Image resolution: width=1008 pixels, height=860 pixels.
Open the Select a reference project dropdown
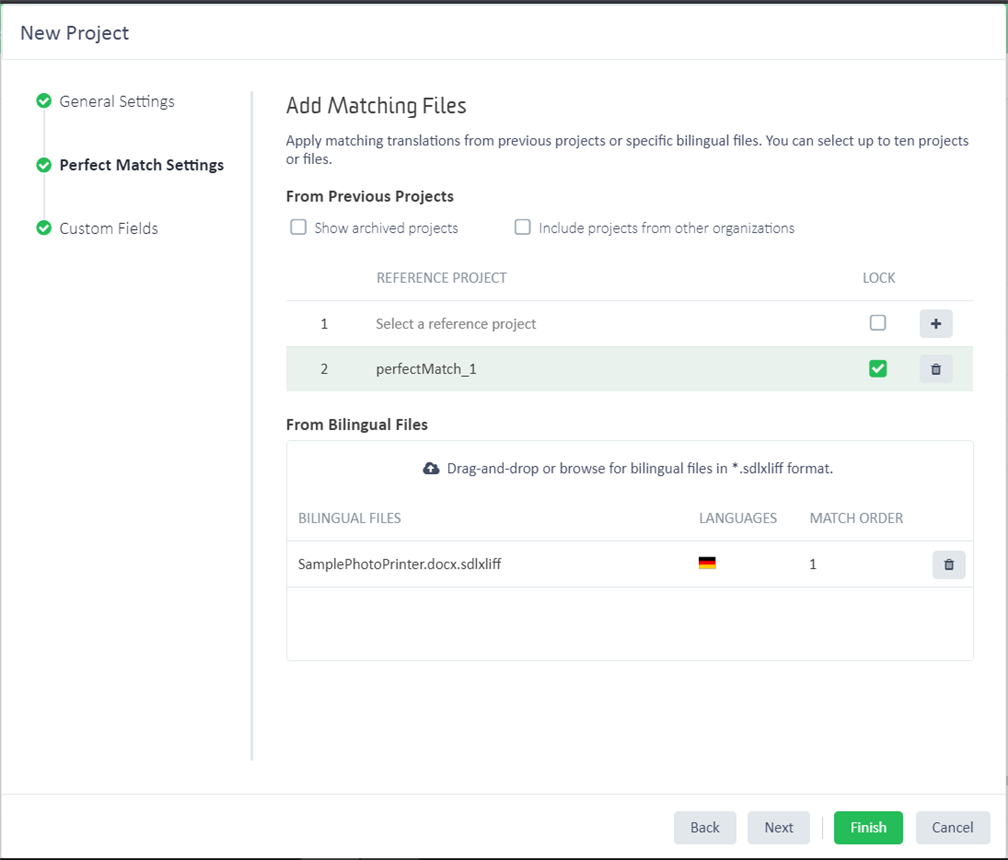[x=456, y=324]
